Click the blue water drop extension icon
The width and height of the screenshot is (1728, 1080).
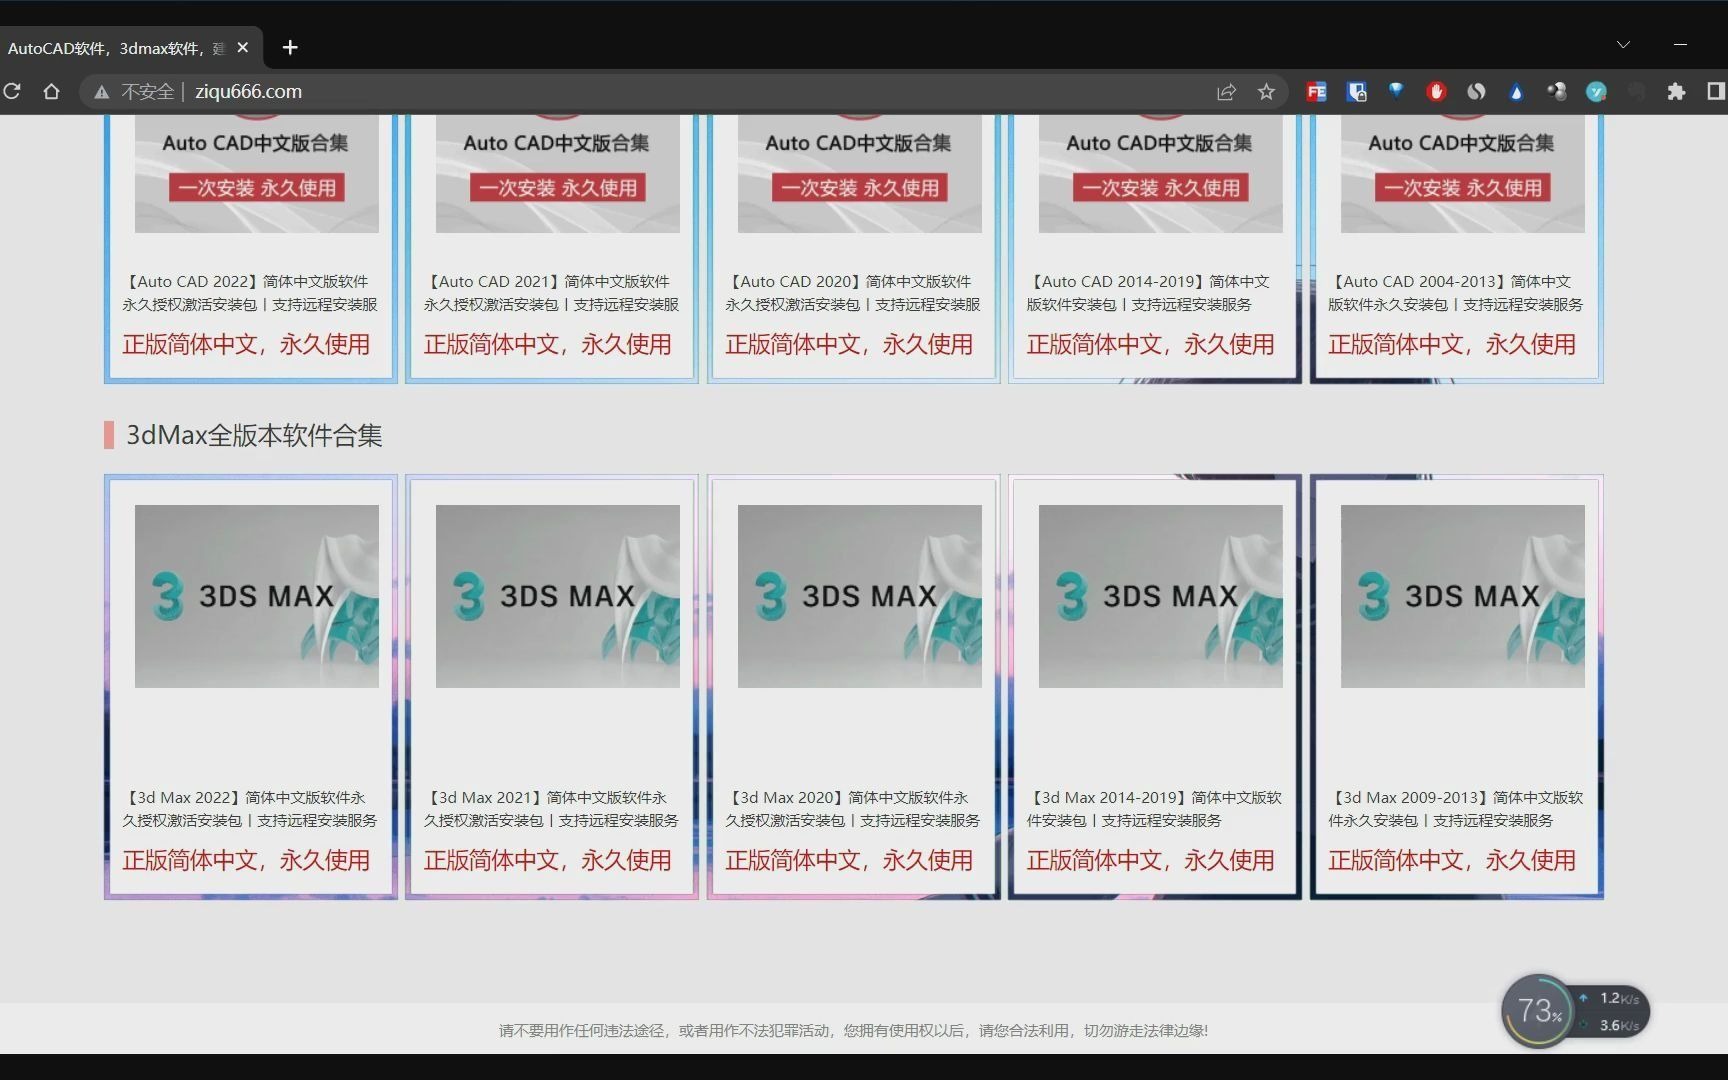coord(1516,91)
